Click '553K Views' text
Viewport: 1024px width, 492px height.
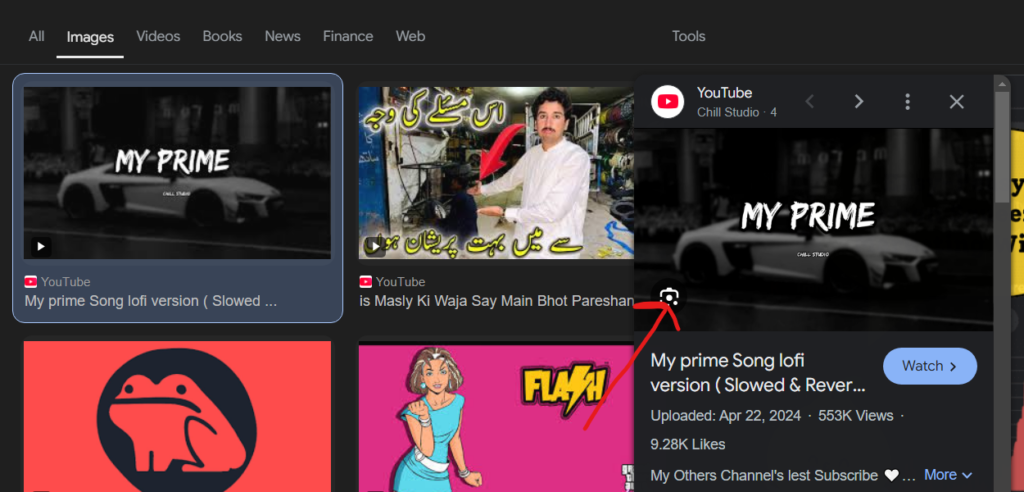(x=855, y=416)
